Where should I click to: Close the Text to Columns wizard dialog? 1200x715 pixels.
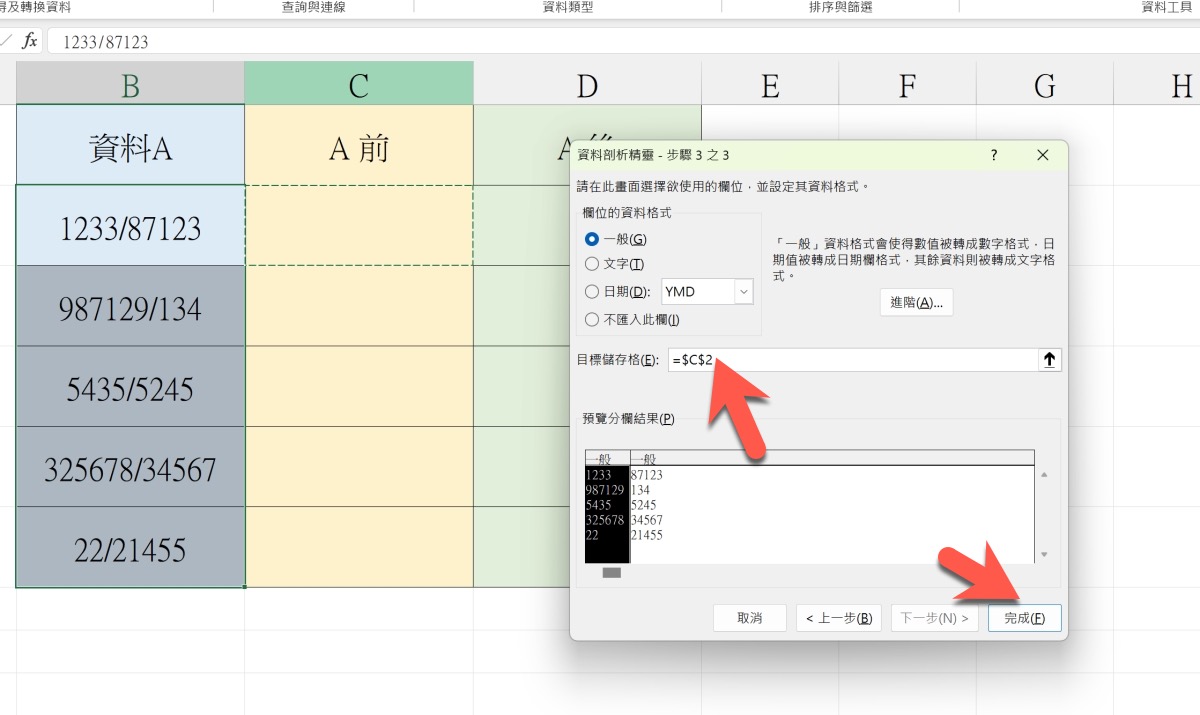(1043, 155)
